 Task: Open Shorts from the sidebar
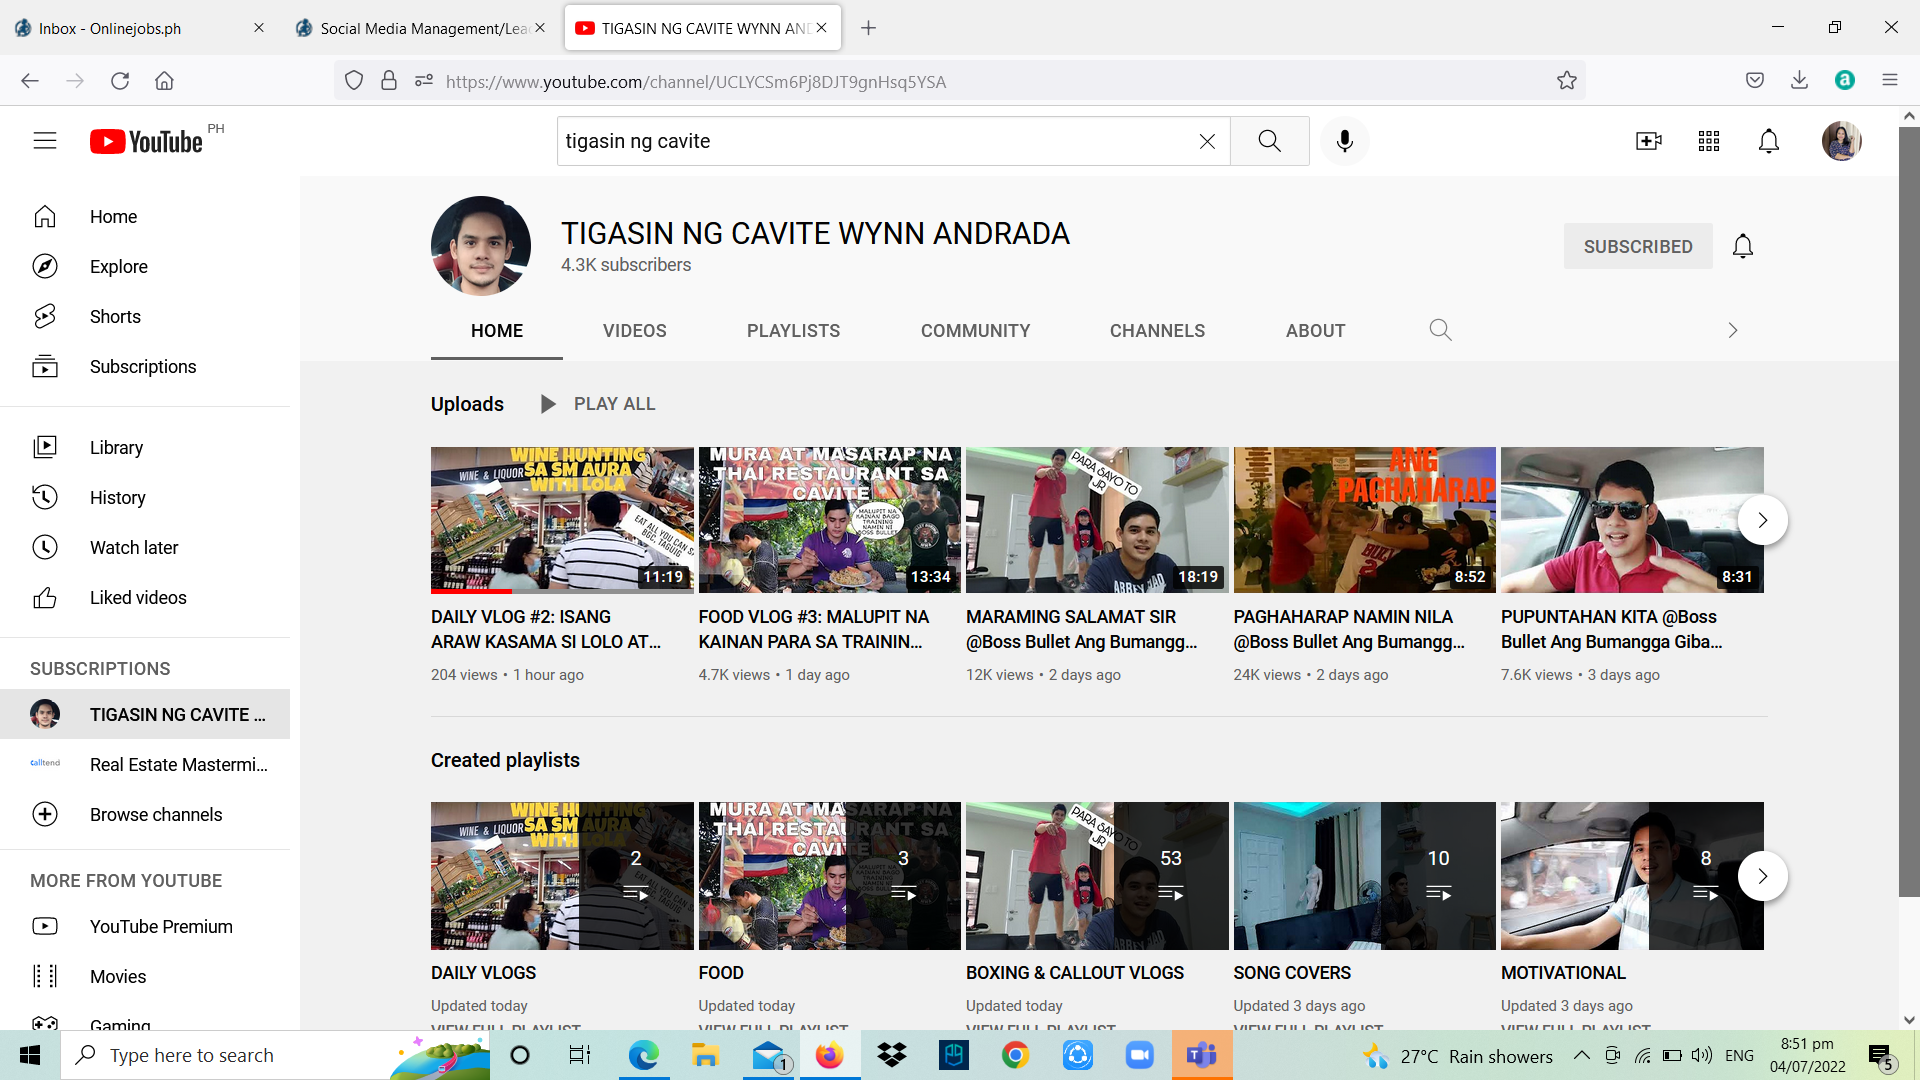(x=115, y=317)
